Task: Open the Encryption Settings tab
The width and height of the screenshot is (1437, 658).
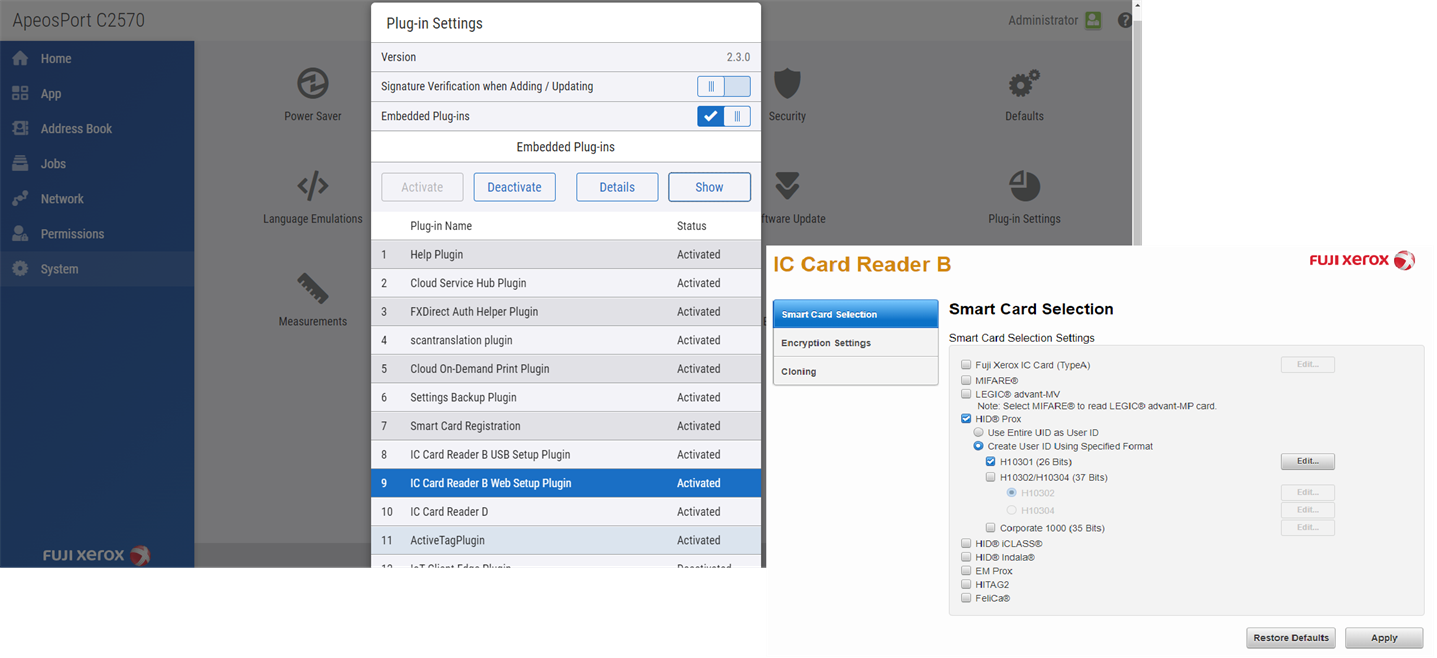Action: coord(856,343)
